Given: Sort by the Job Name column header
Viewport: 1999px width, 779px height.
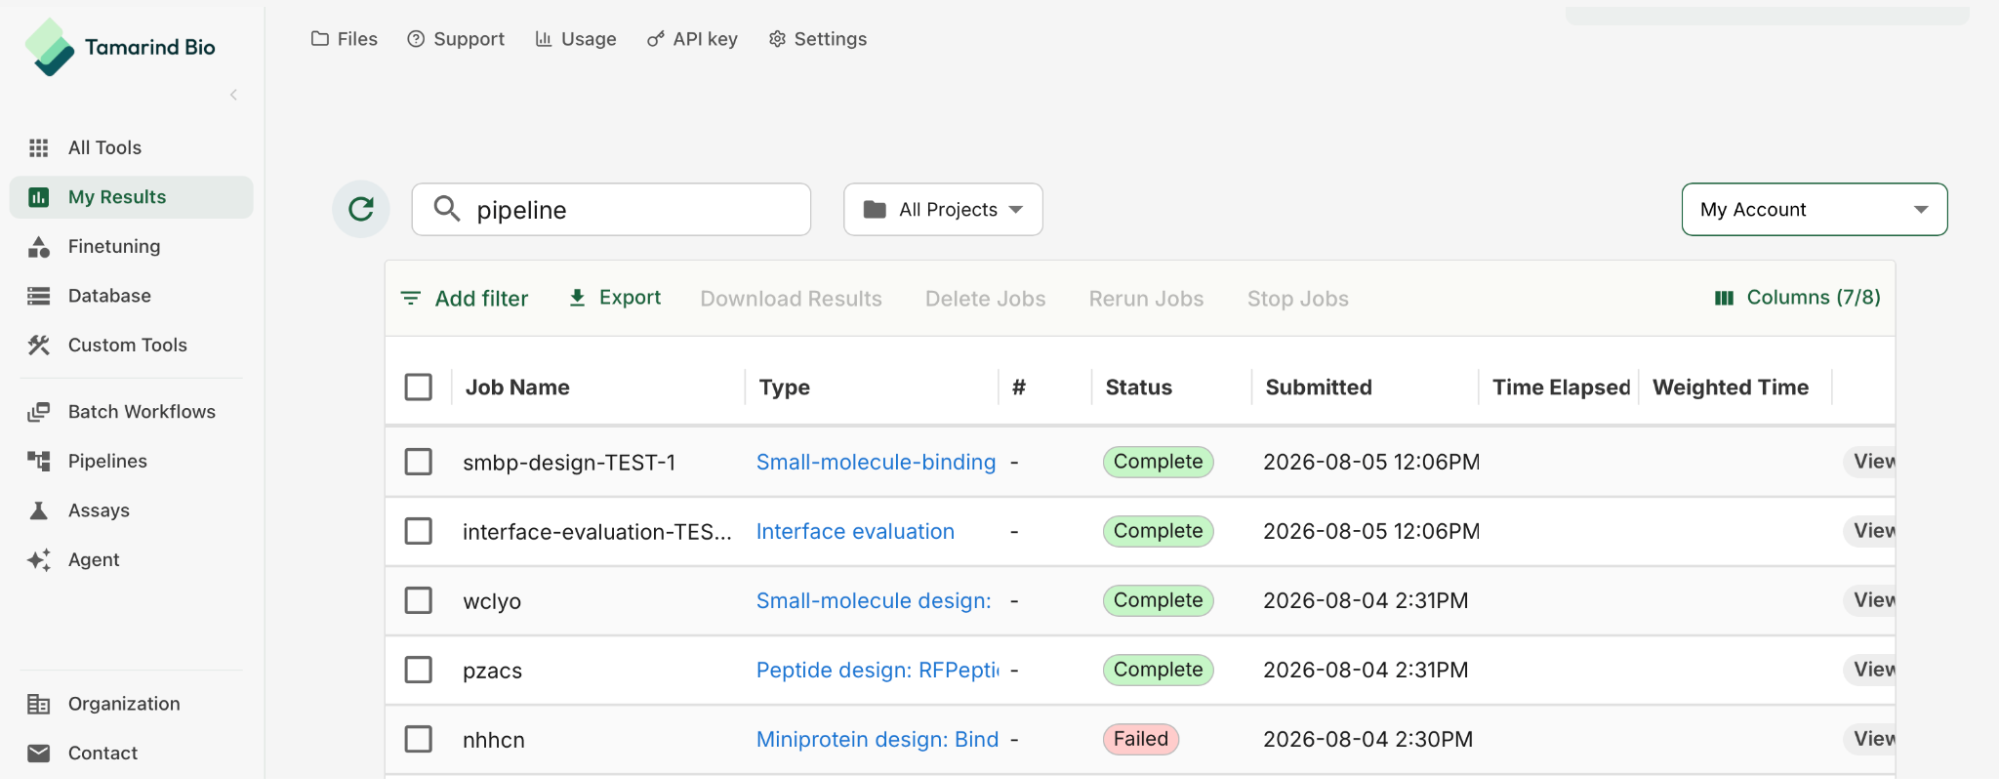Looking at the screenshot, I should click(x=517, y=387).
